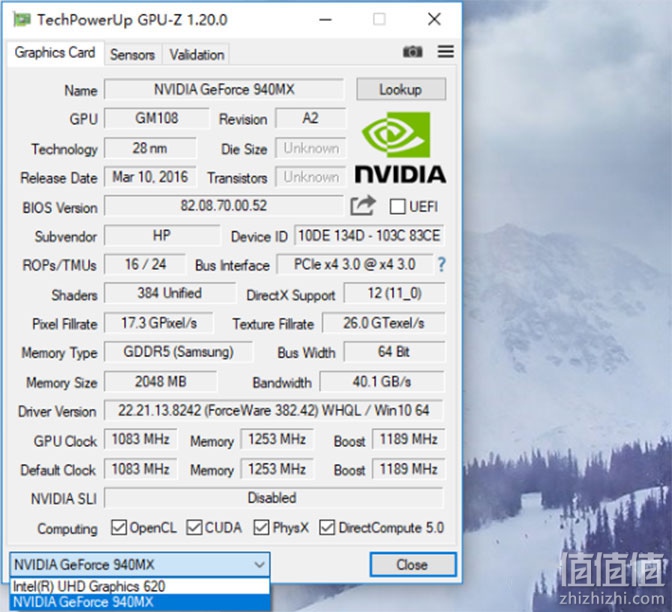Click the Technology field 28 nm

[x=150, y=148]
